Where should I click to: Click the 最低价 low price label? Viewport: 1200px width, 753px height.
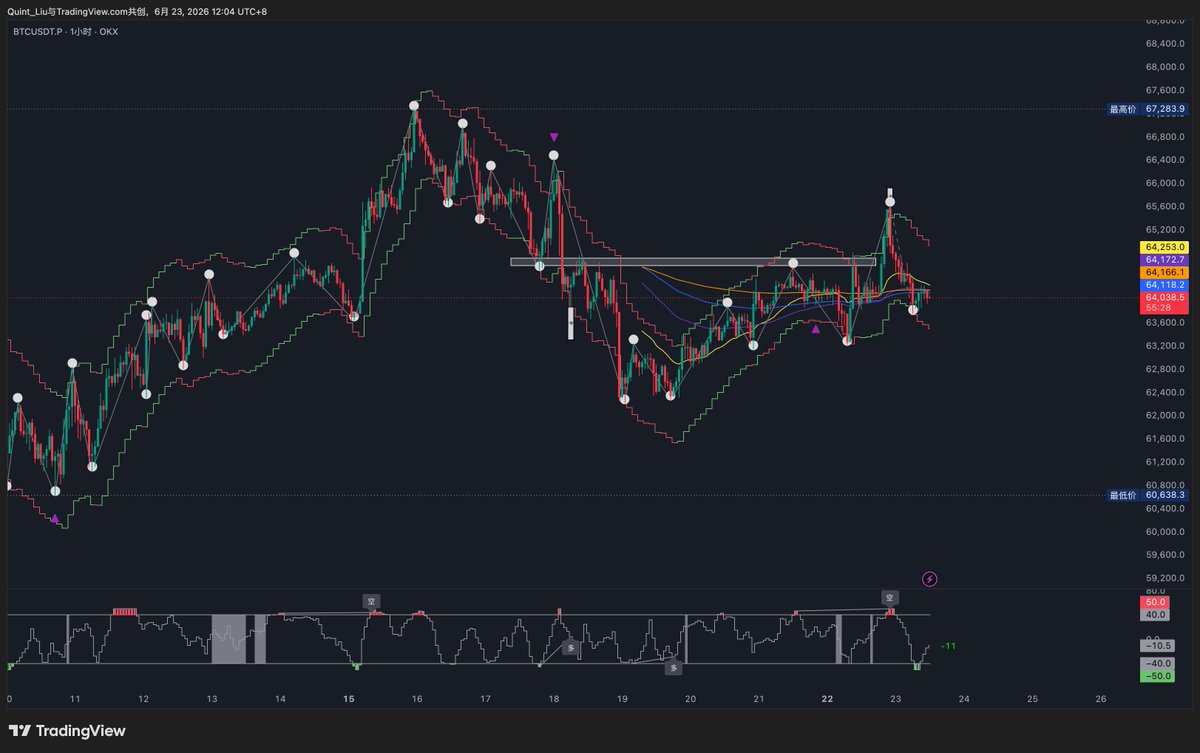1123,495
